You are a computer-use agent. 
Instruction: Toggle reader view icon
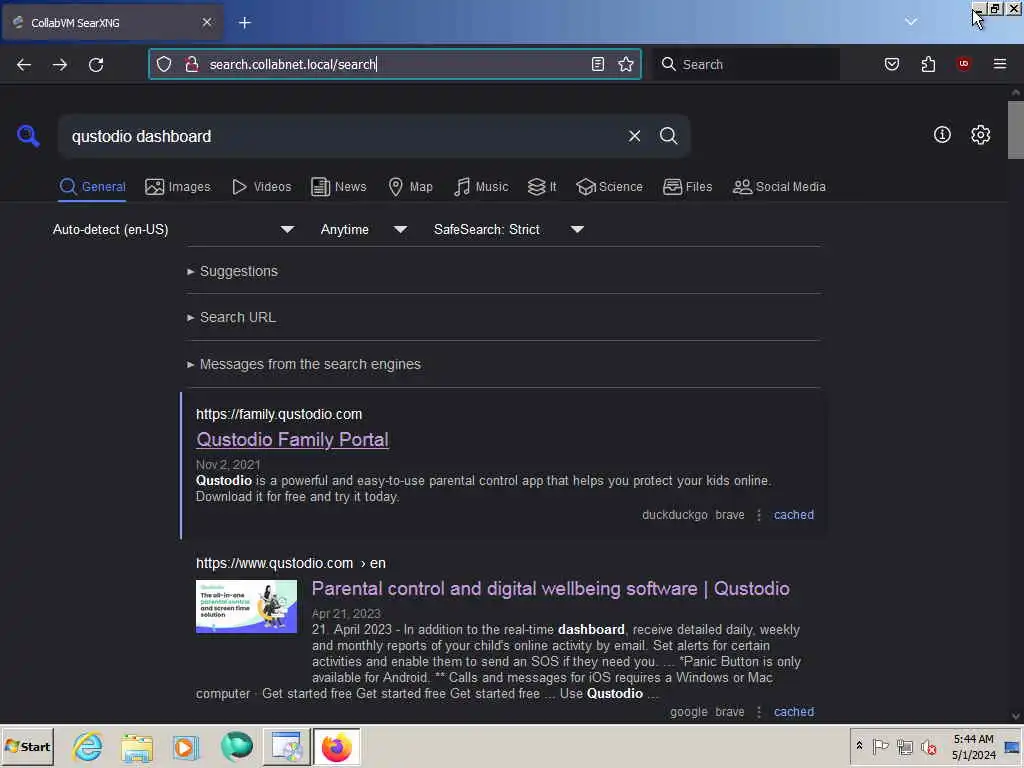(x=598, y=64)
